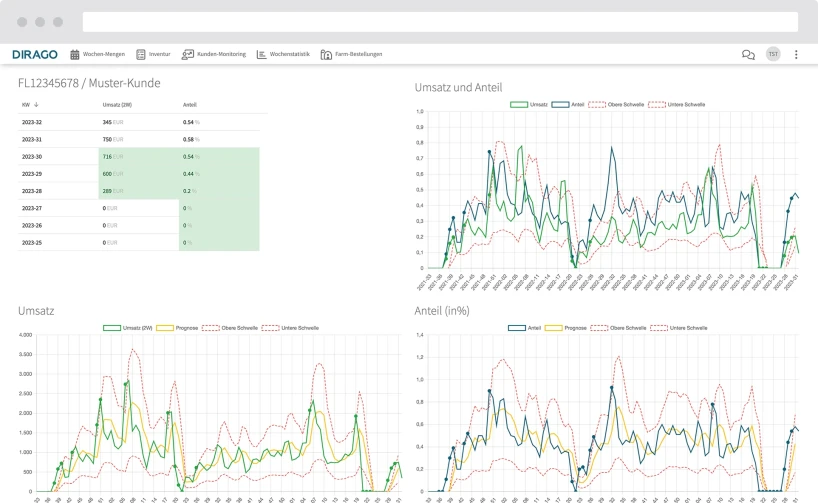Open the three-dot more options menu
Screen dimensions: 818x503
click(796, 54)
